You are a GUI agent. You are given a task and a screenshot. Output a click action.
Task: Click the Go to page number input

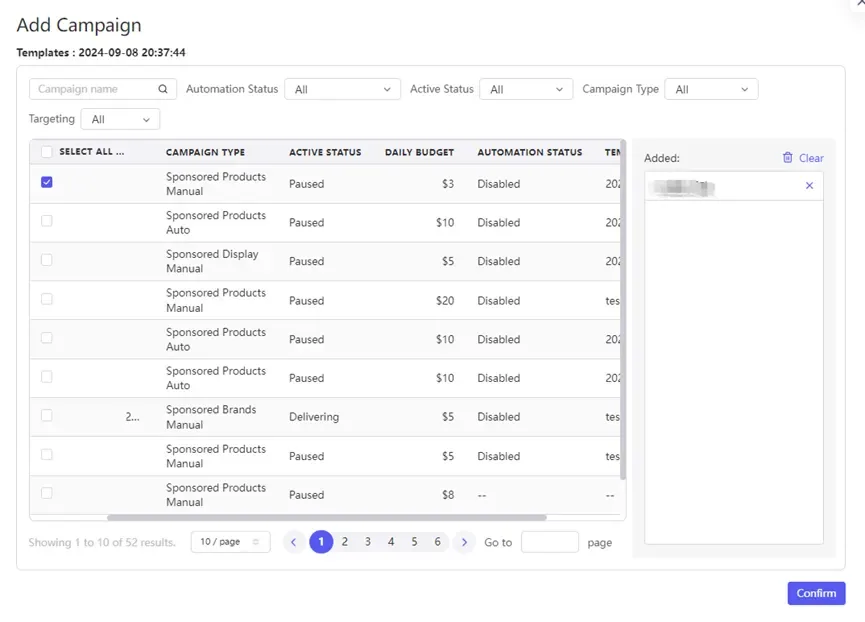click(x=550, y=542)
